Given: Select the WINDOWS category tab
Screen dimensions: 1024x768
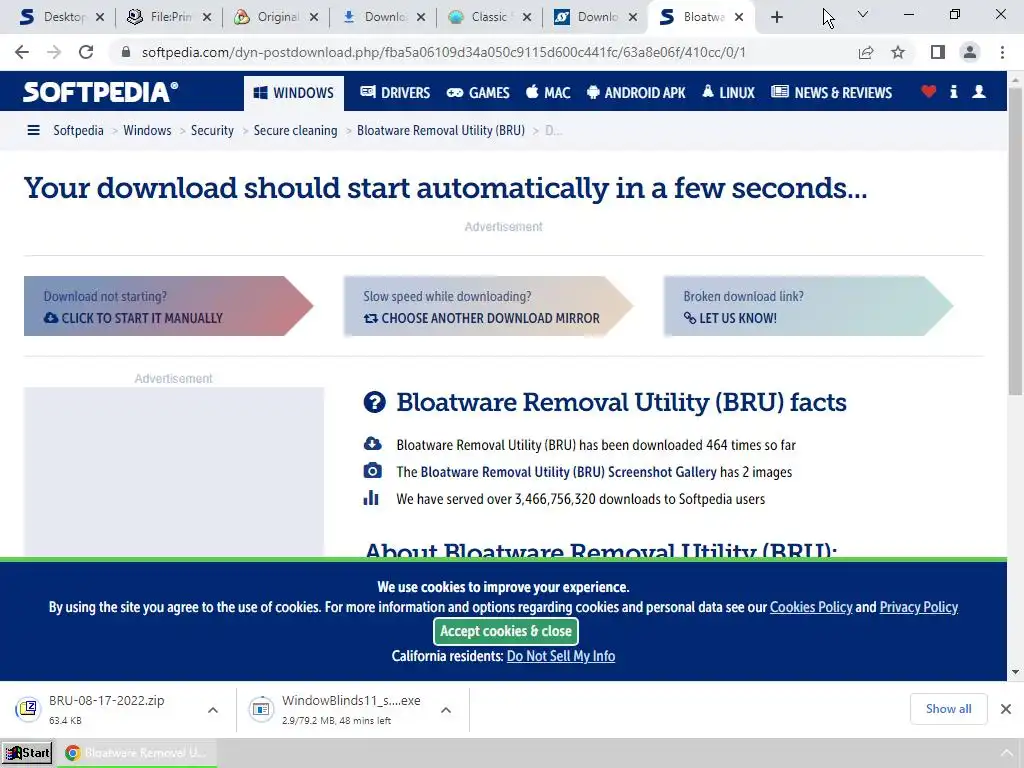Looking at the screenshot, I should click(293, 93).
